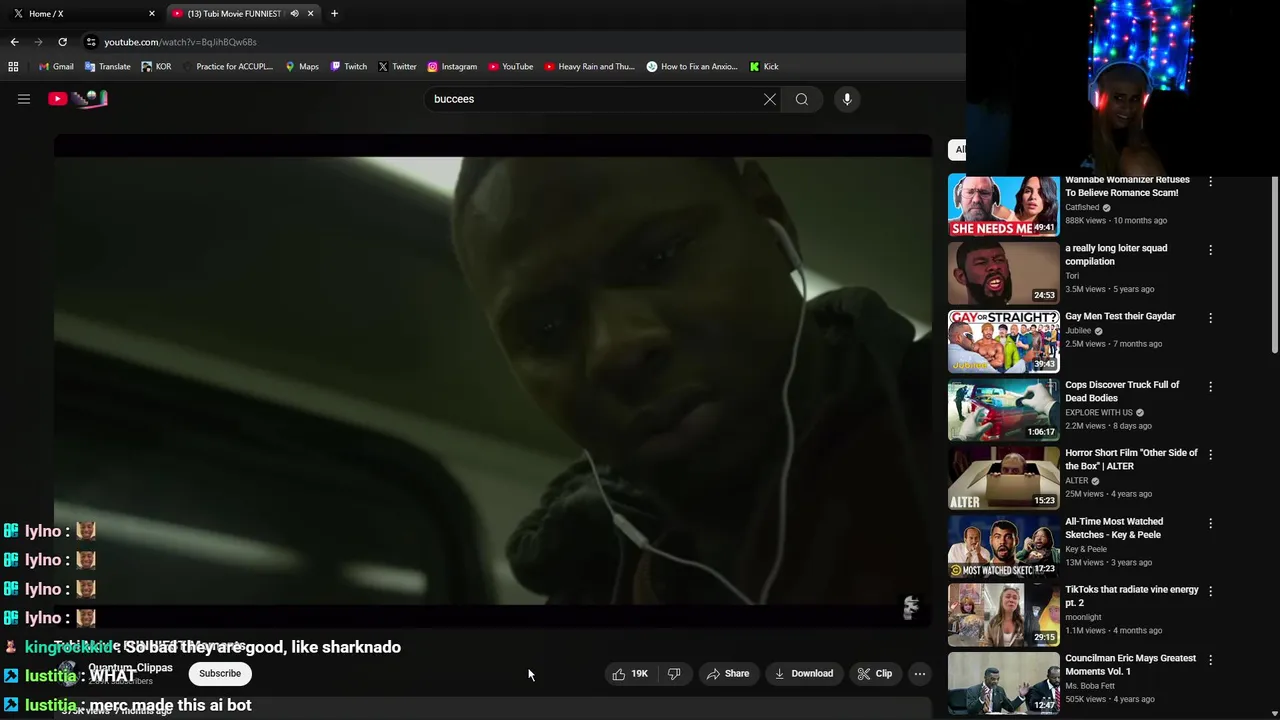Viewport: 1280px width, 720px height.
Task: Create a Clip with scissors button
Action: (874, 674)
